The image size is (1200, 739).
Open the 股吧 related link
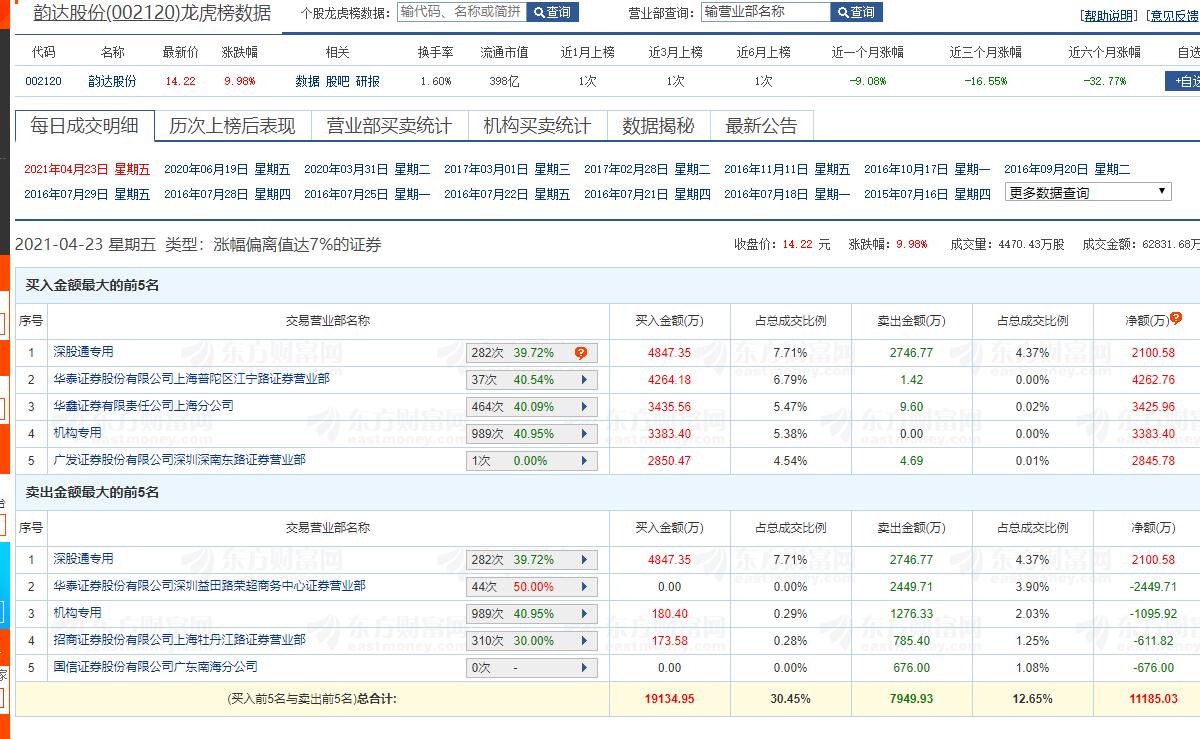click(337, 81)
